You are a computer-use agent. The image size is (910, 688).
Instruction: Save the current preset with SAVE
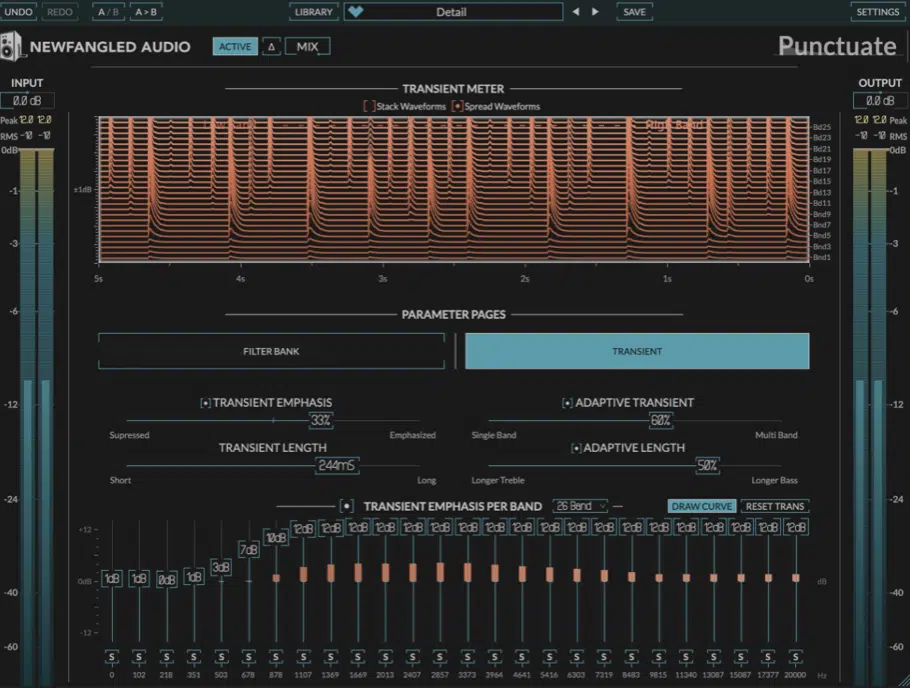(x=634, y=12)
